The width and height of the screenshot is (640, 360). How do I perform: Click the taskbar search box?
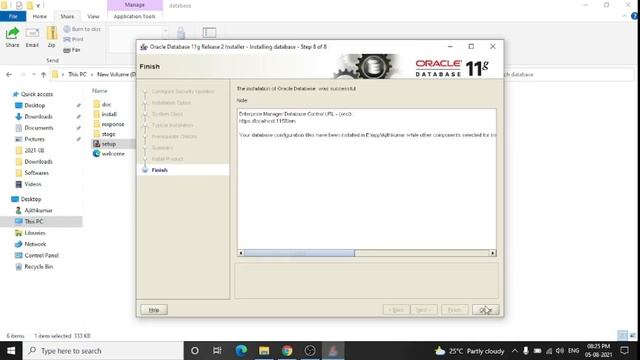coord(103,351)
